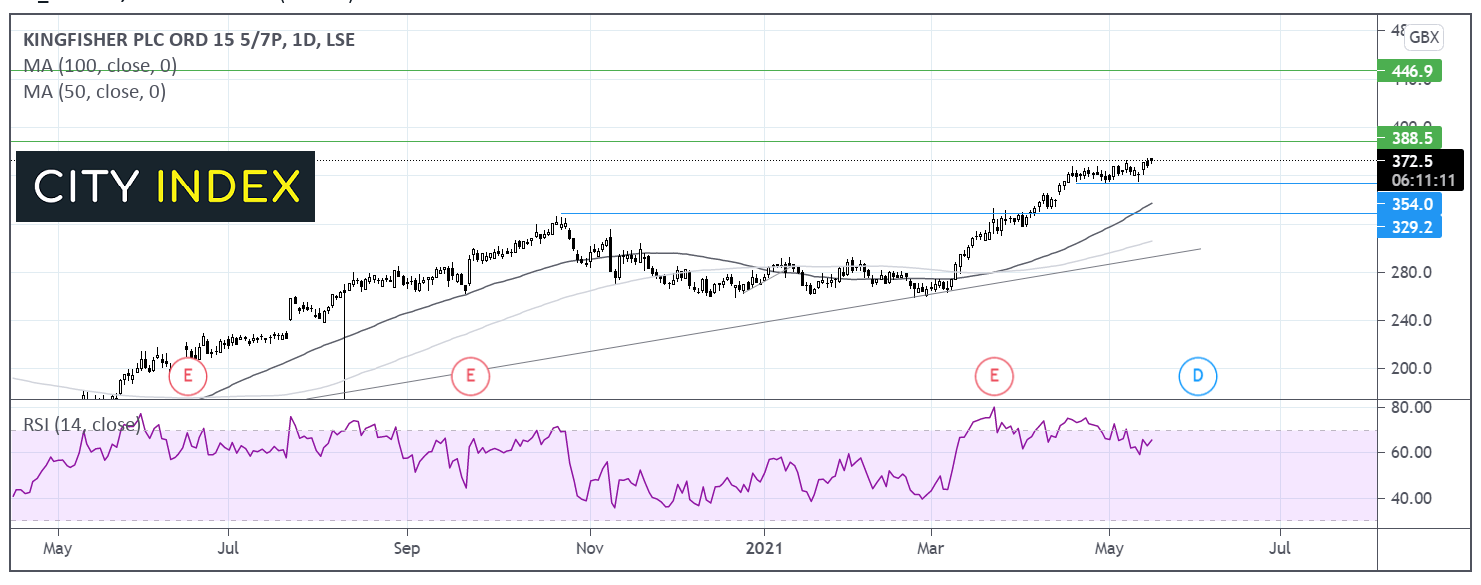
Task: Click the blue dividend D marker
Action: (1197, 376)
